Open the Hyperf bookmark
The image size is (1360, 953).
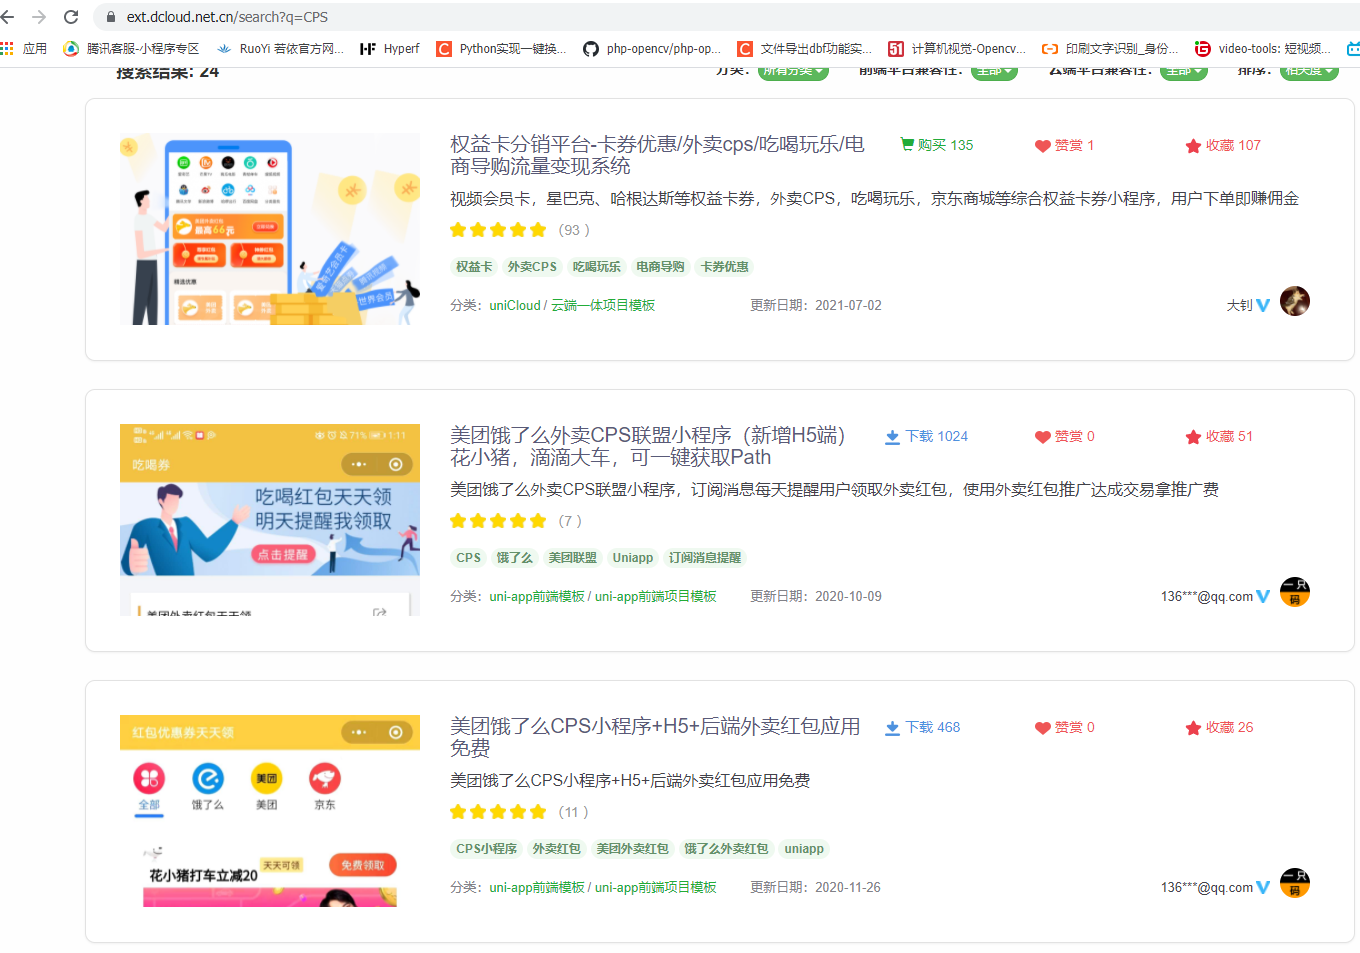click(x=390, y=48)
